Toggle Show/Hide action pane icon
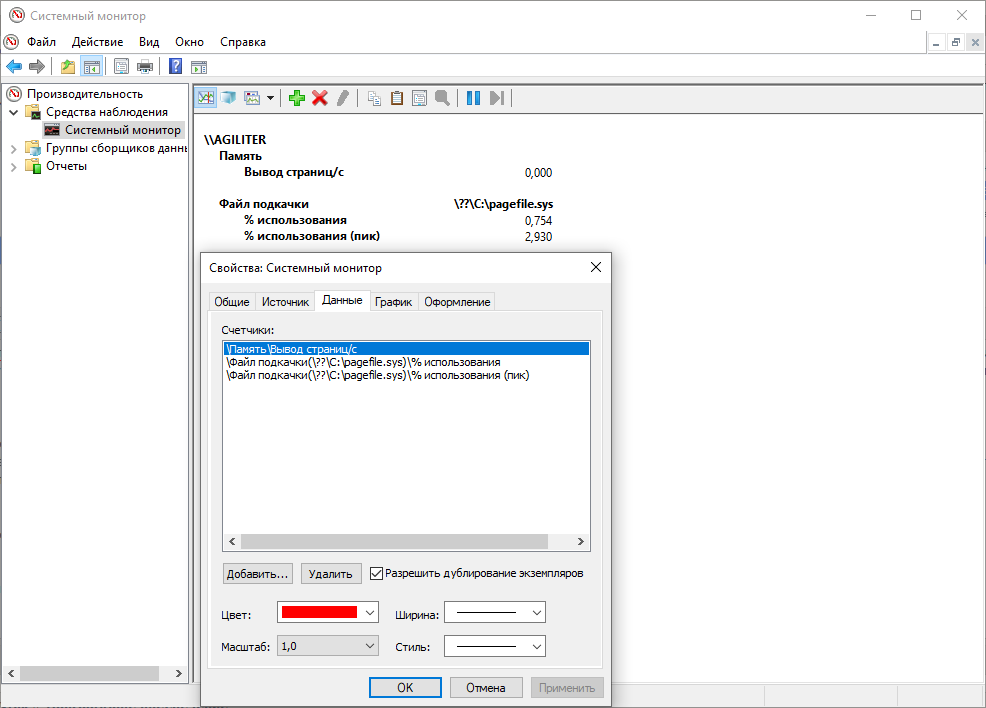 (x=199, y=66)
